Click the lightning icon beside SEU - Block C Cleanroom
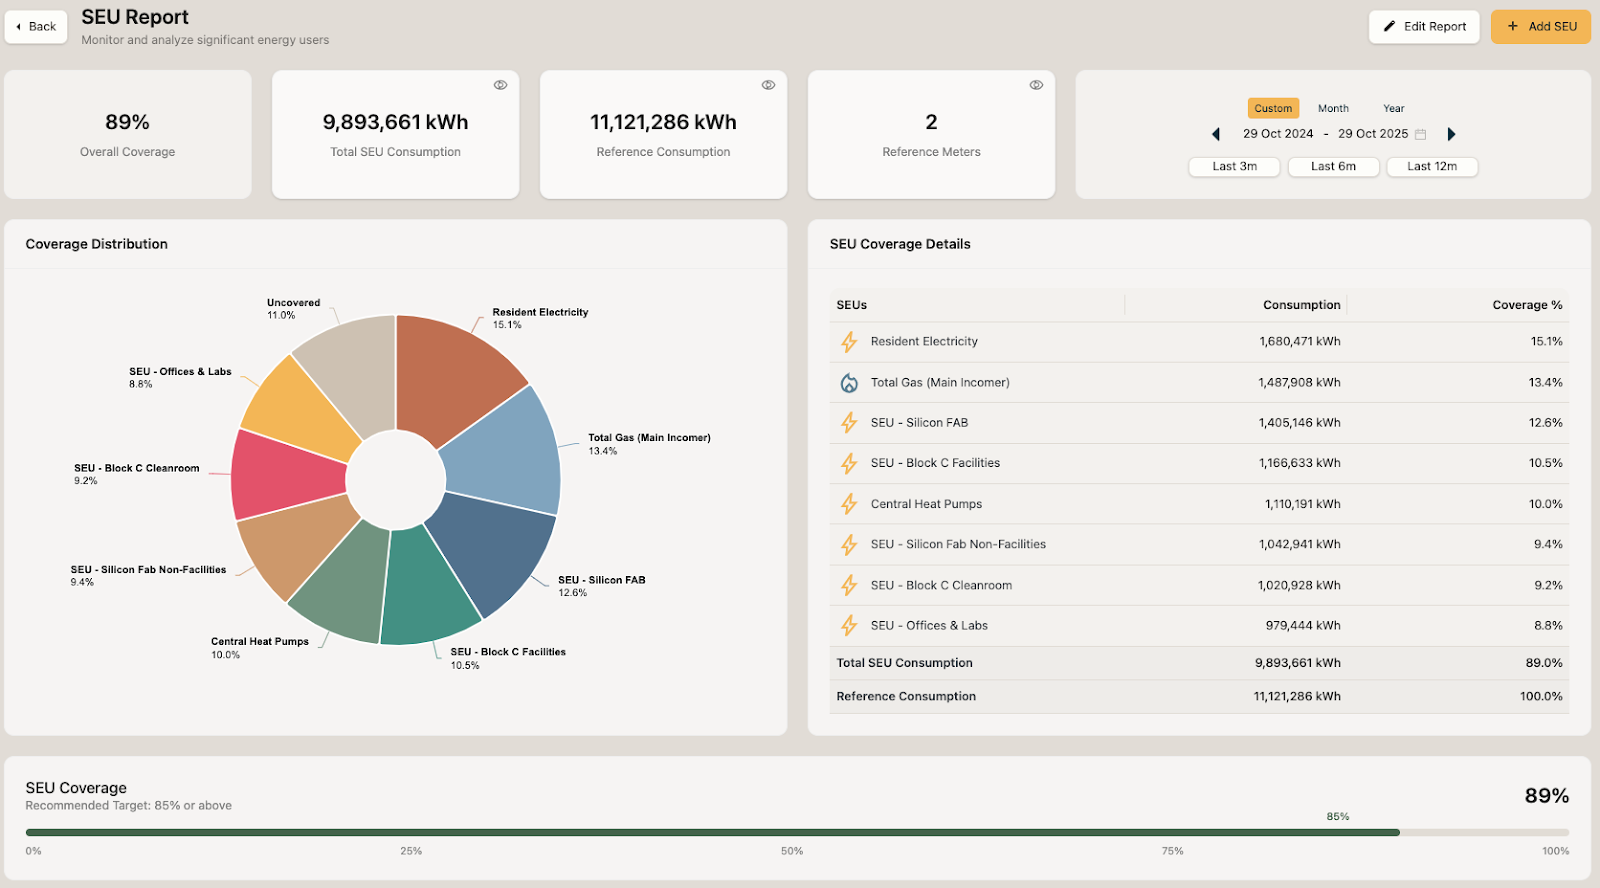This screenshot has height=888, width=1600. [849, 585]
